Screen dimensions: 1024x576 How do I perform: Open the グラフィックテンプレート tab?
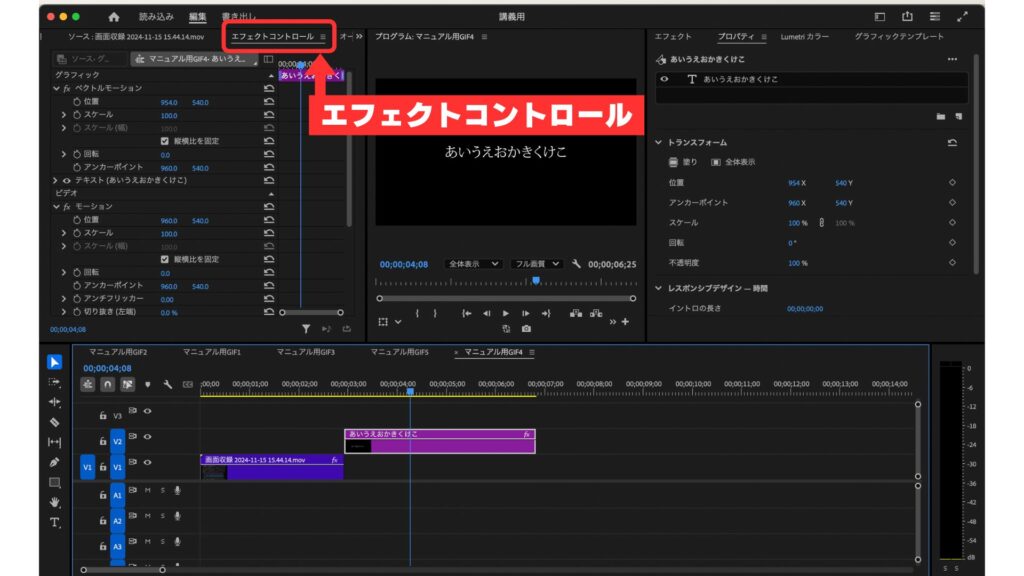click(x=899, y=37)
